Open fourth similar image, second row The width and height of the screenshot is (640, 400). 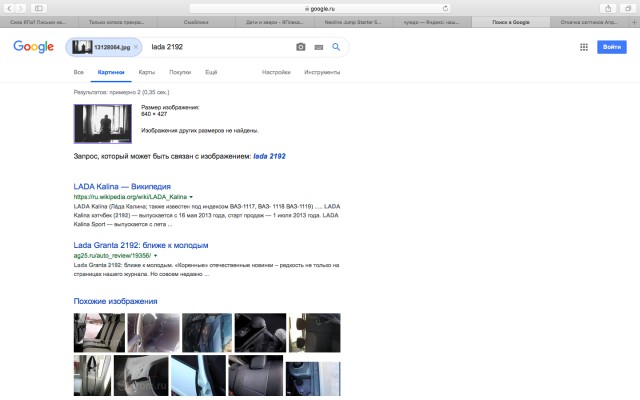point(256,376)
